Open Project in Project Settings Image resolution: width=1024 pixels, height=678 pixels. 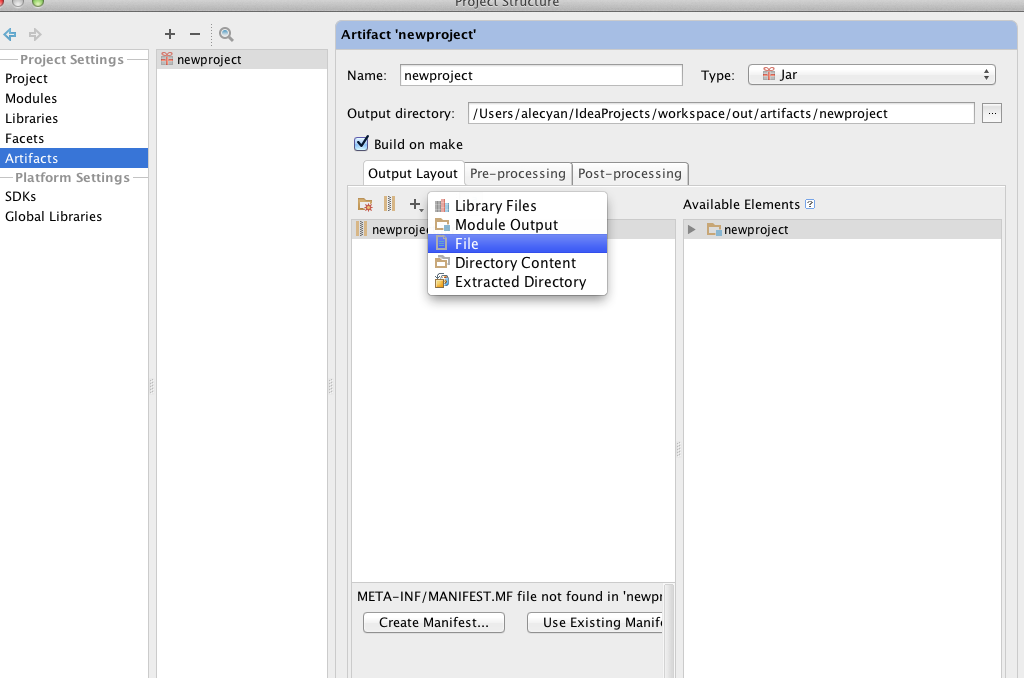[74, 78]
